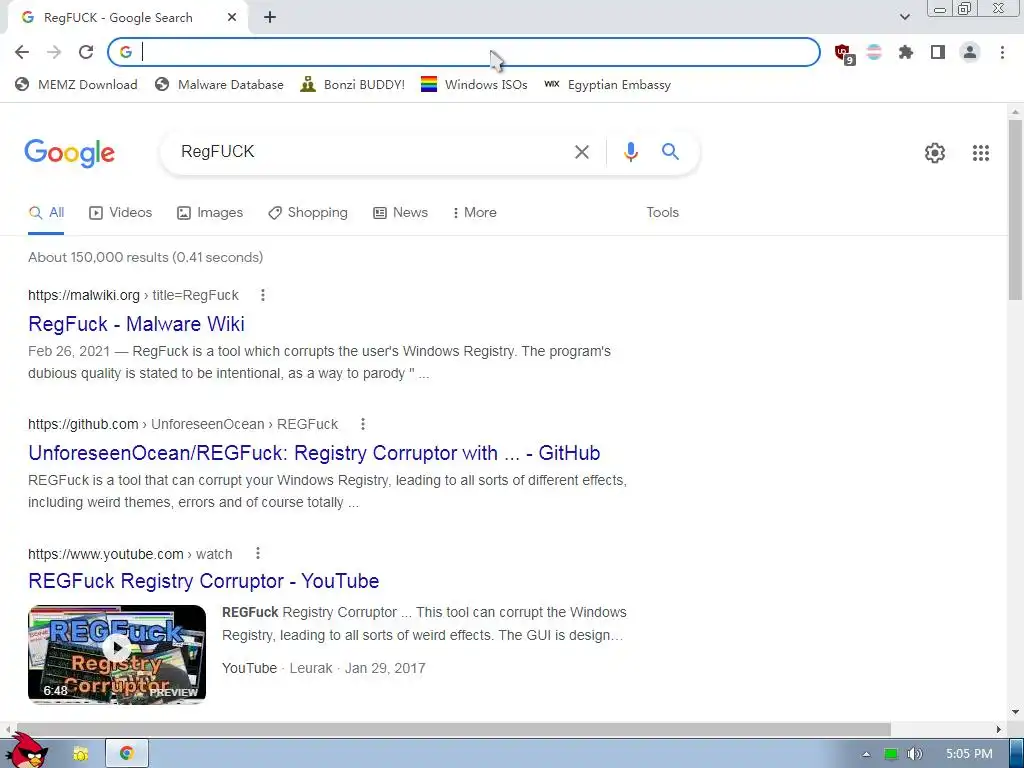1024x768 pixels.
Task: Open the Chrome three-dot menu
Action: point(1002,52)
